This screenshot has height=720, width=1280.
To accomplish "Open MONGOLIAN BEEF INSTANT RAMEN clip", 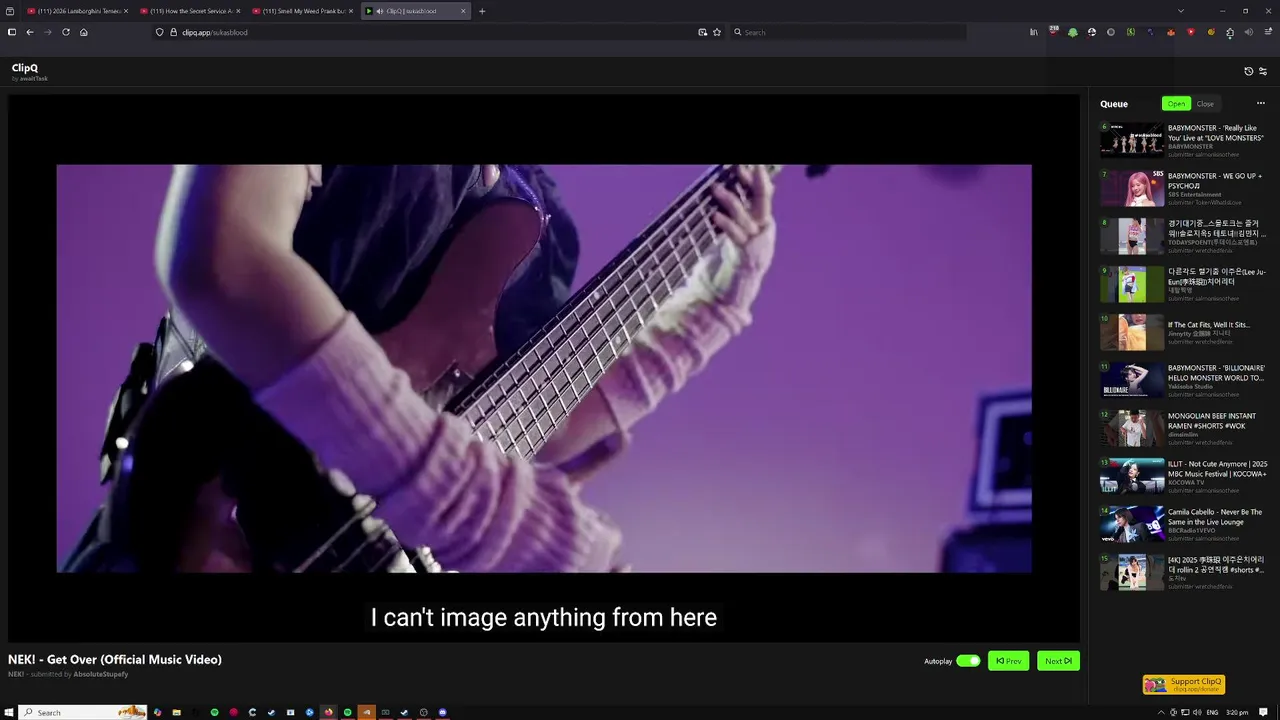I will (1184, 428).
